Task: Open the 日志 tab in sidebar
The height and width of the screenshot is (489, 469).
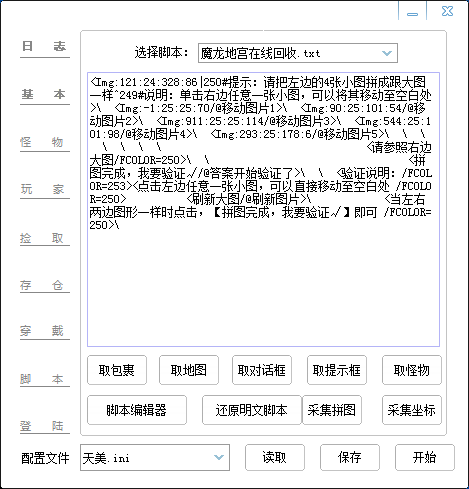Action: [x=45, y=47]
